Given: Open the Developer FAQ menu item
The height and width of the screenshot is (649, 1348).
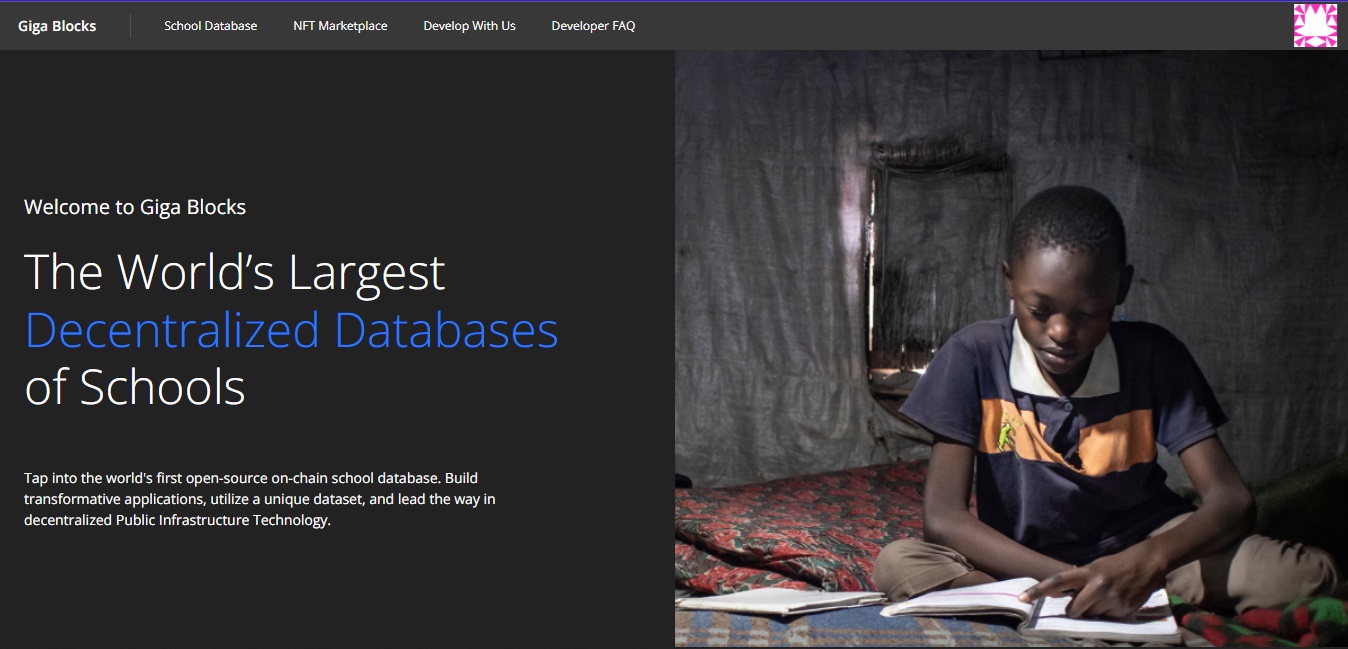Looking at the screenshot, I should [x=593, y=26].
